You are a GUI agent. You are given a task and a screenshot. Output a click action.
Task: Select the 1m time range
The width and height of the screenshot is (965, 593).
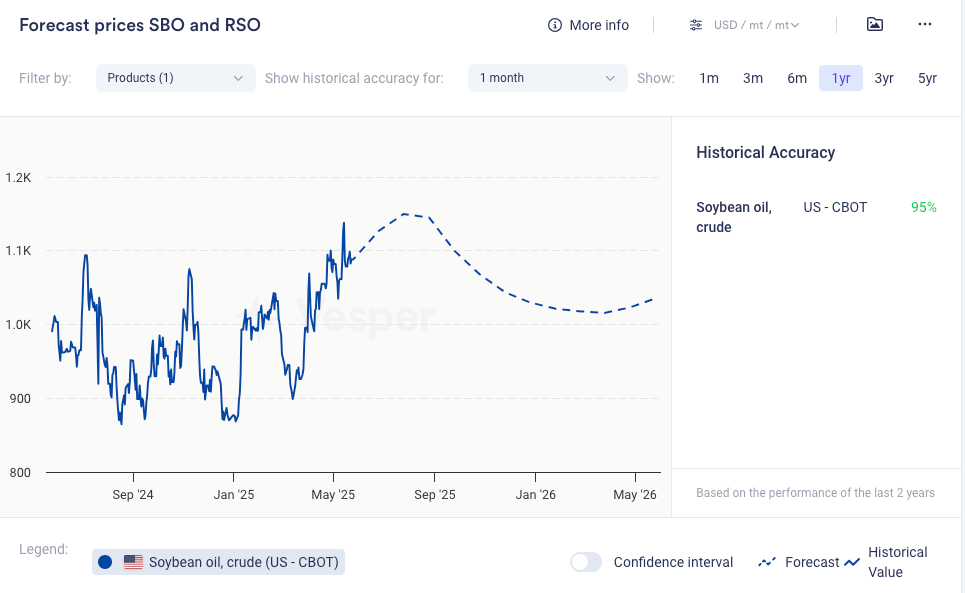pyautogui.click(x=709, y=78)
